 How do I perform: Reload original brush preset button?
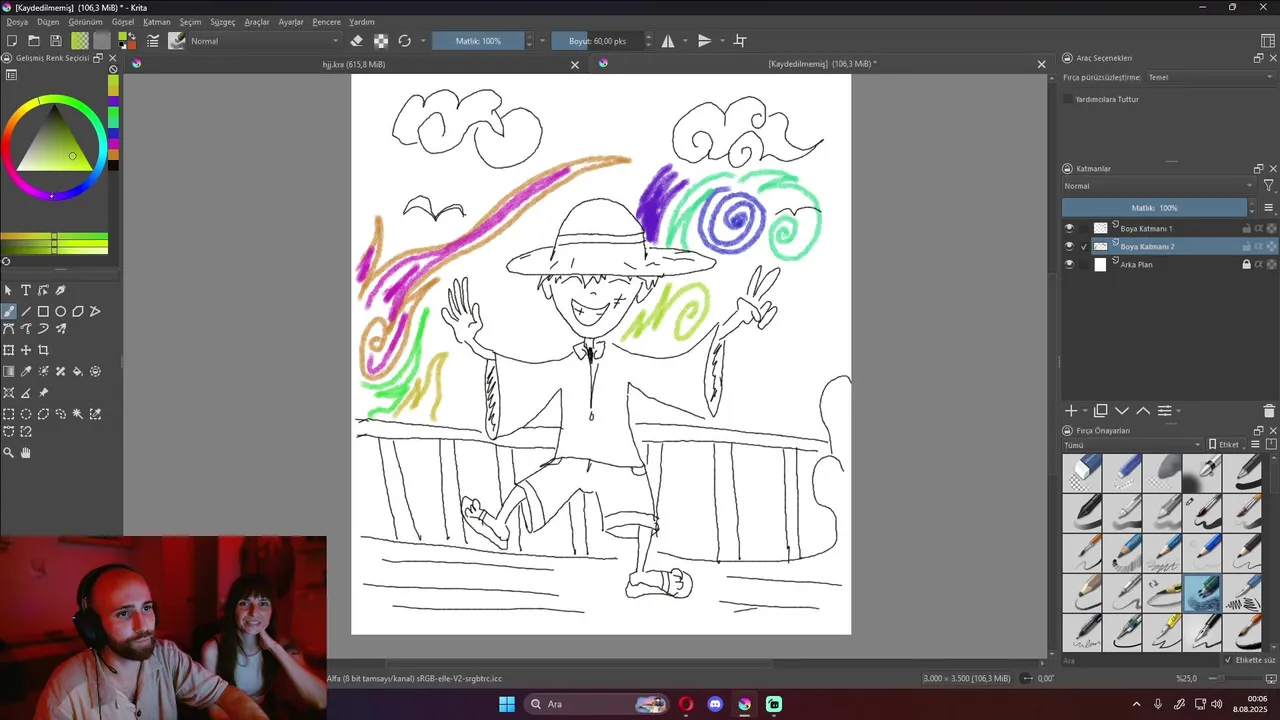pyautogui.click(x=404, y=41)
